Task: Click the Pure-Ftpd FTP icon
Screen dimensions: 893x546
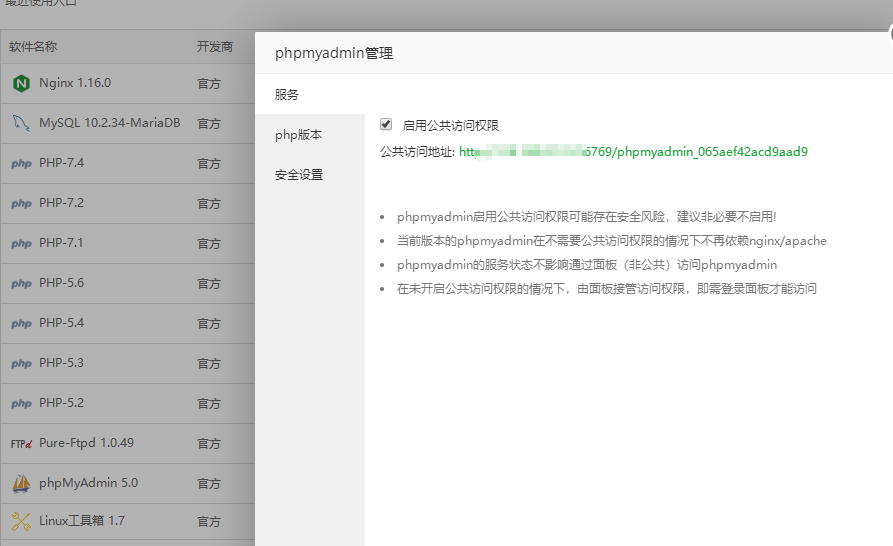Action: pos(21,444)
